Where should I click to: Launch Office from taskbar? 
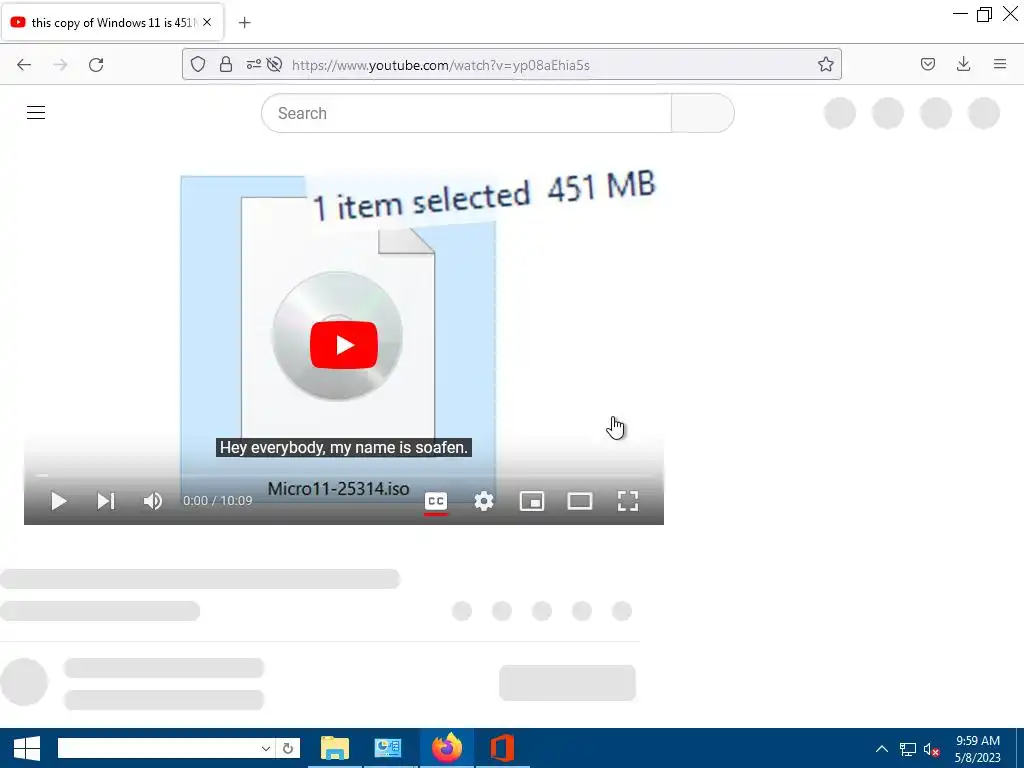pyautogui.click(x=502, y=748)
